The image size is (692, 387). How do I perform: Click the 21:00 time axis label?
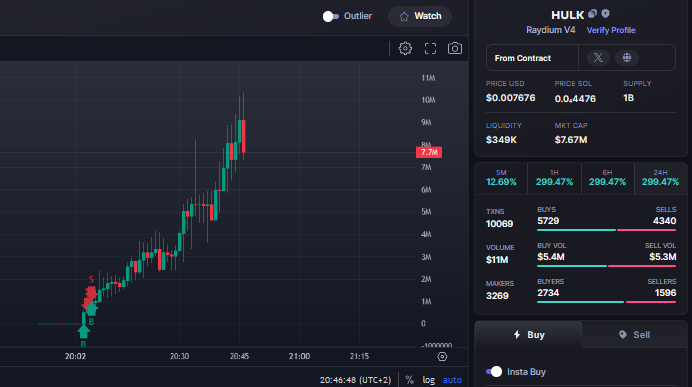point(299,356)
